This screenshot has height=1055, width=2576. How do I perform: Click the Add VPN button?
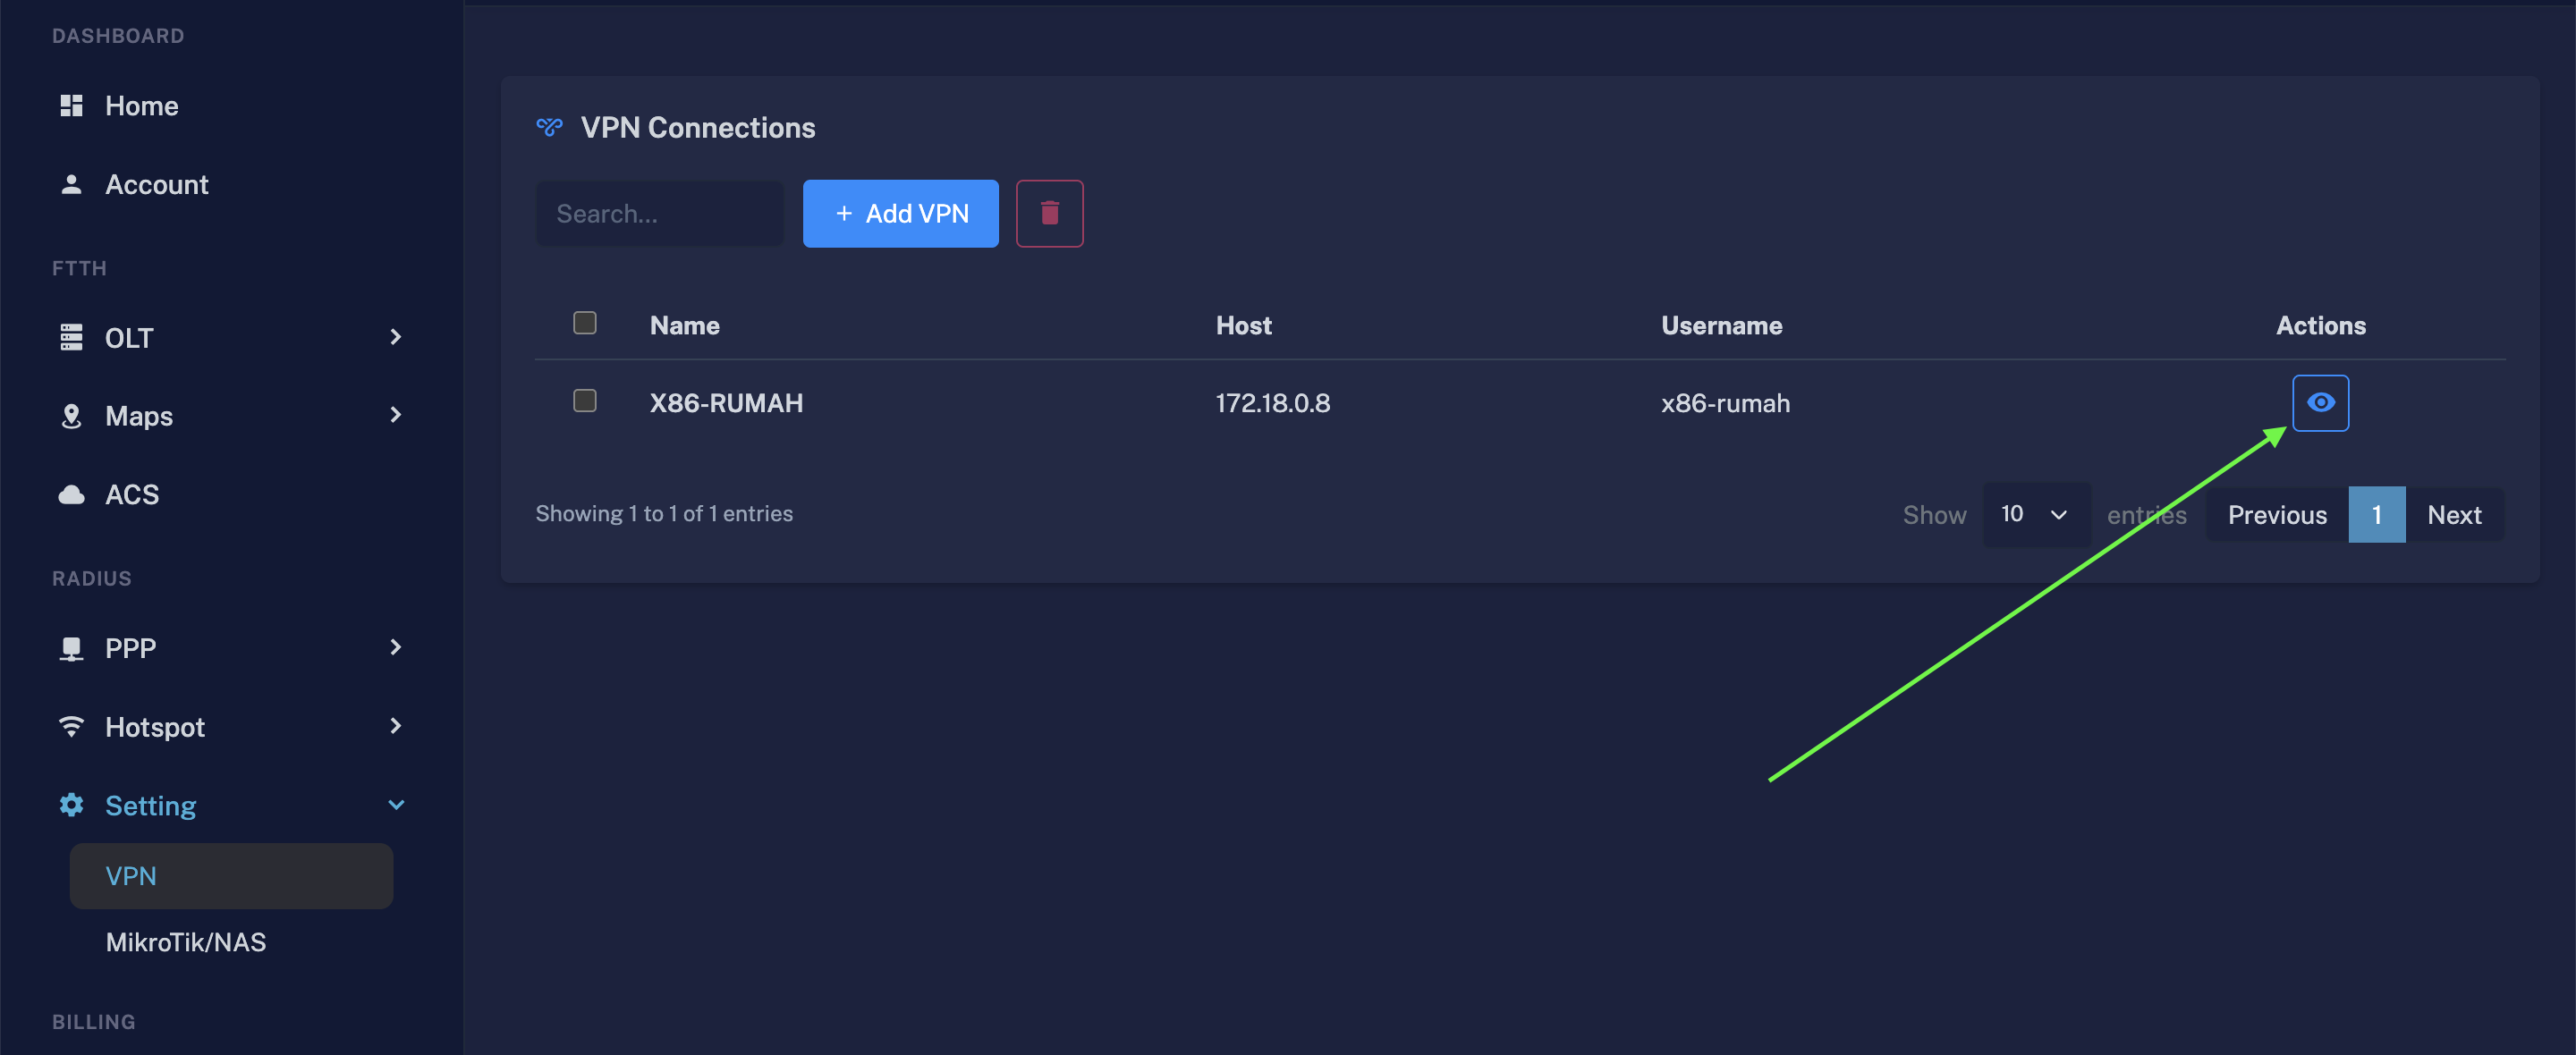[900, 213]
